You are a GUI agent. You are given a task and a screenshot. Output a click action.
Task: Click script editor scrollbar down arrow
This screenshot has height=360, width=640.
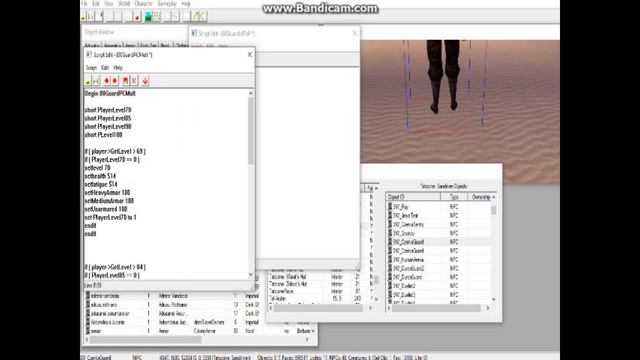click(x=251, y=274)
